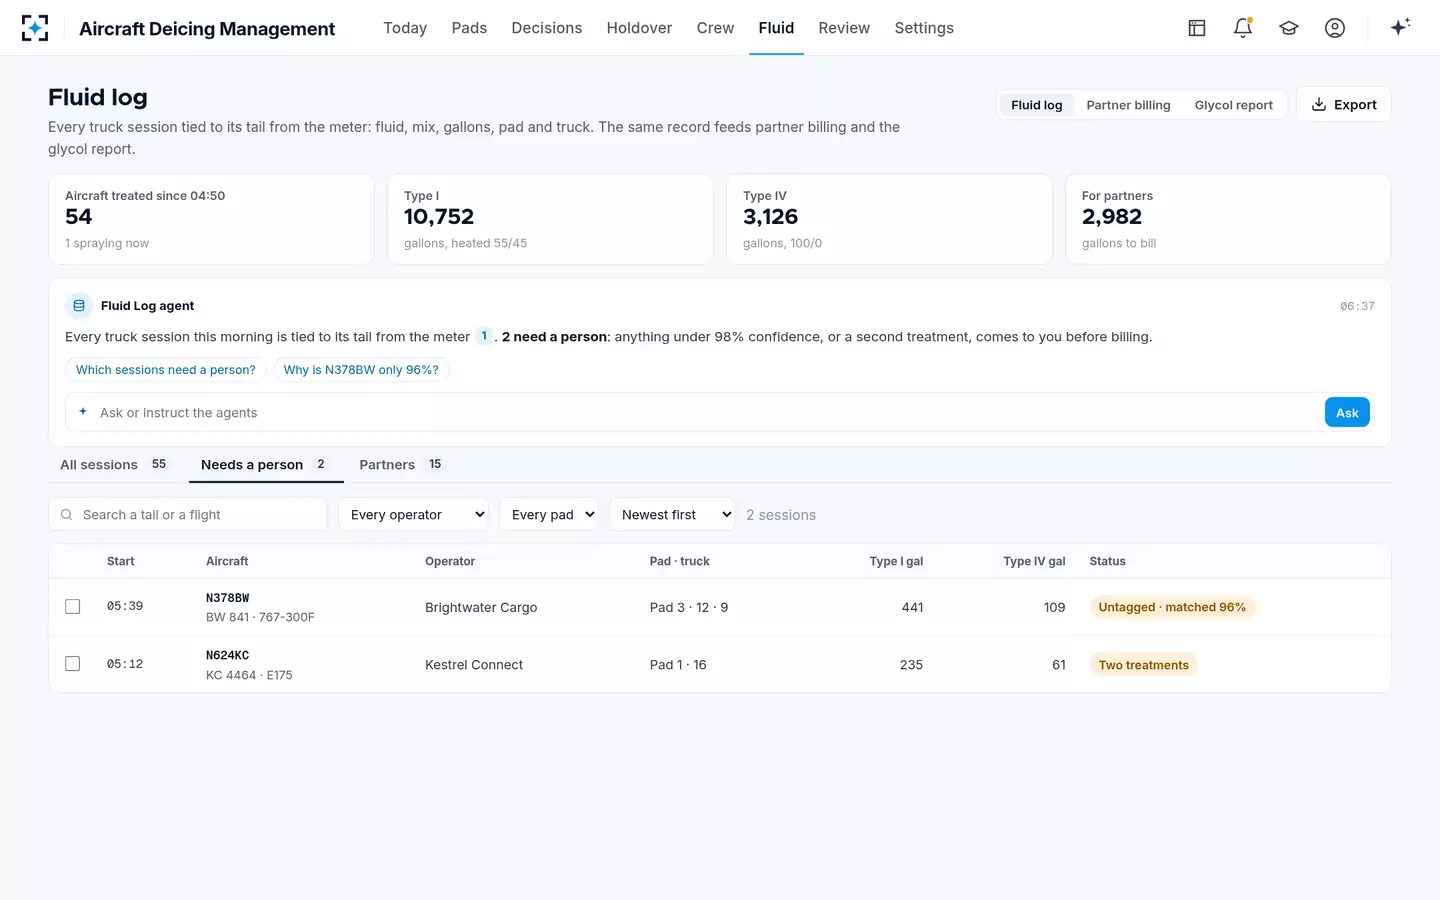Open the training graduation cap icon
1440x900 pixels.
click(x=1289, y=28)
